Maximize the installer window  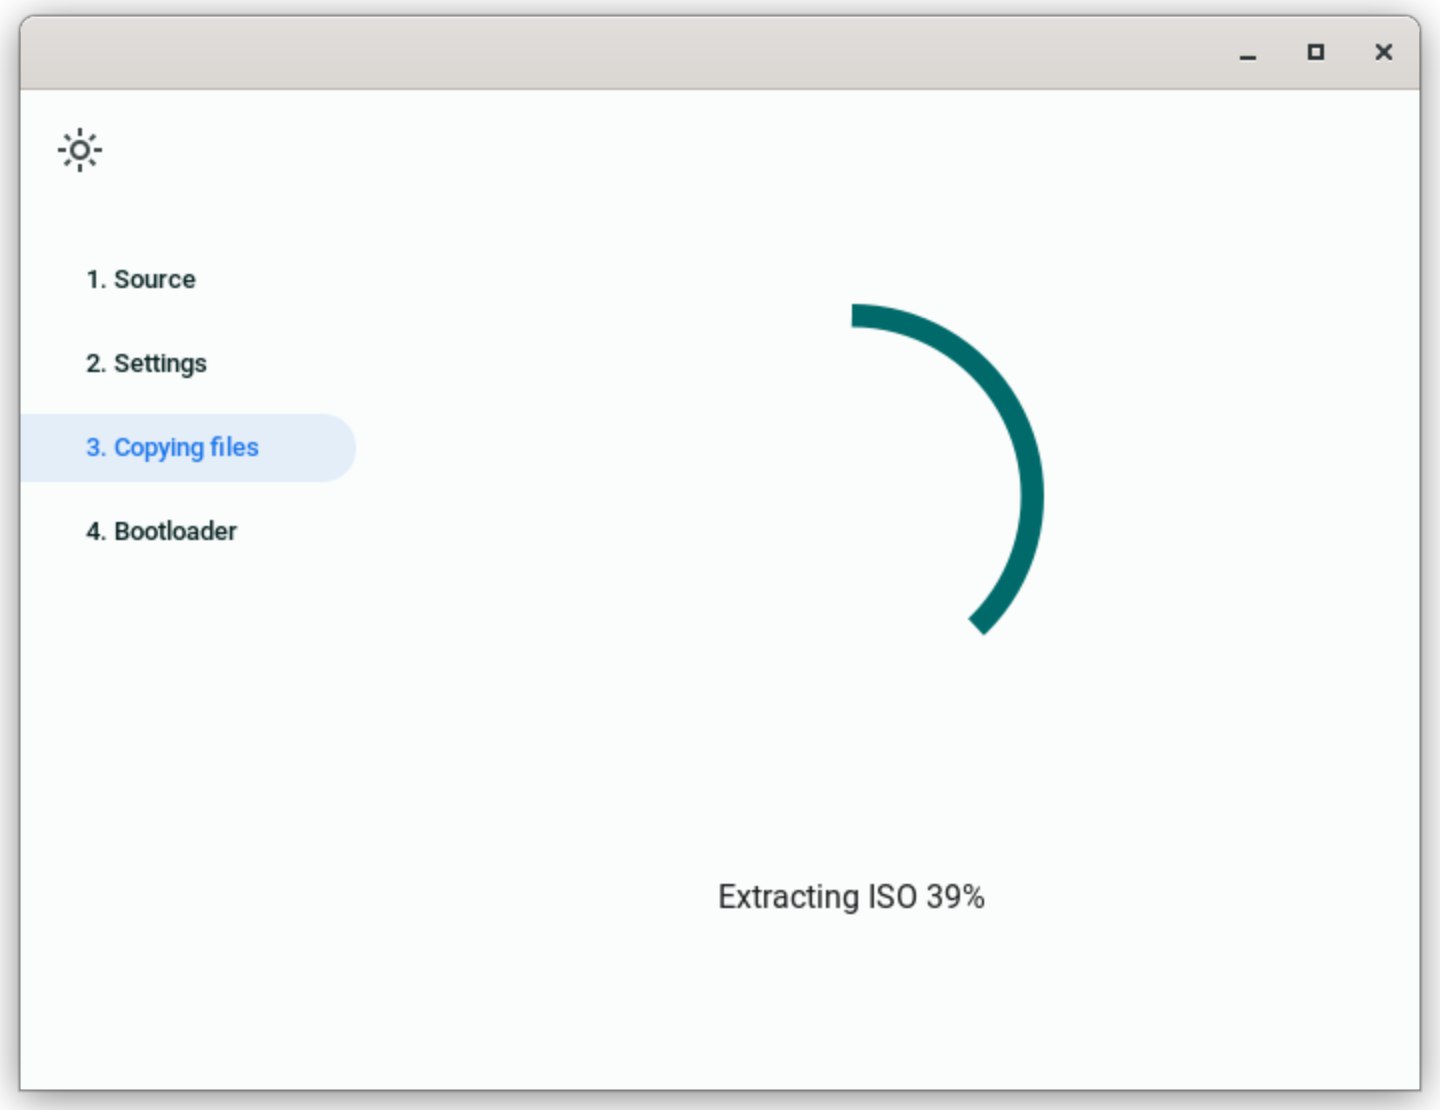pyautogui.click(x=1316, y=52)
